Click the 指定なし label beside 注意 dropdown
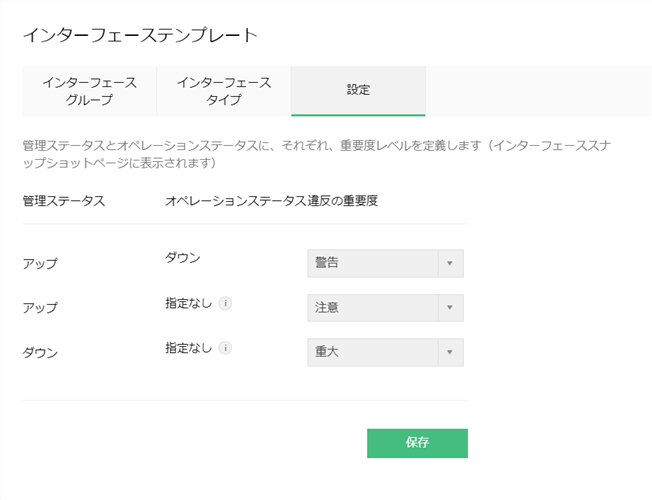Image resolution: width=652 pixels, height=500 pixels. pos(188,303)
